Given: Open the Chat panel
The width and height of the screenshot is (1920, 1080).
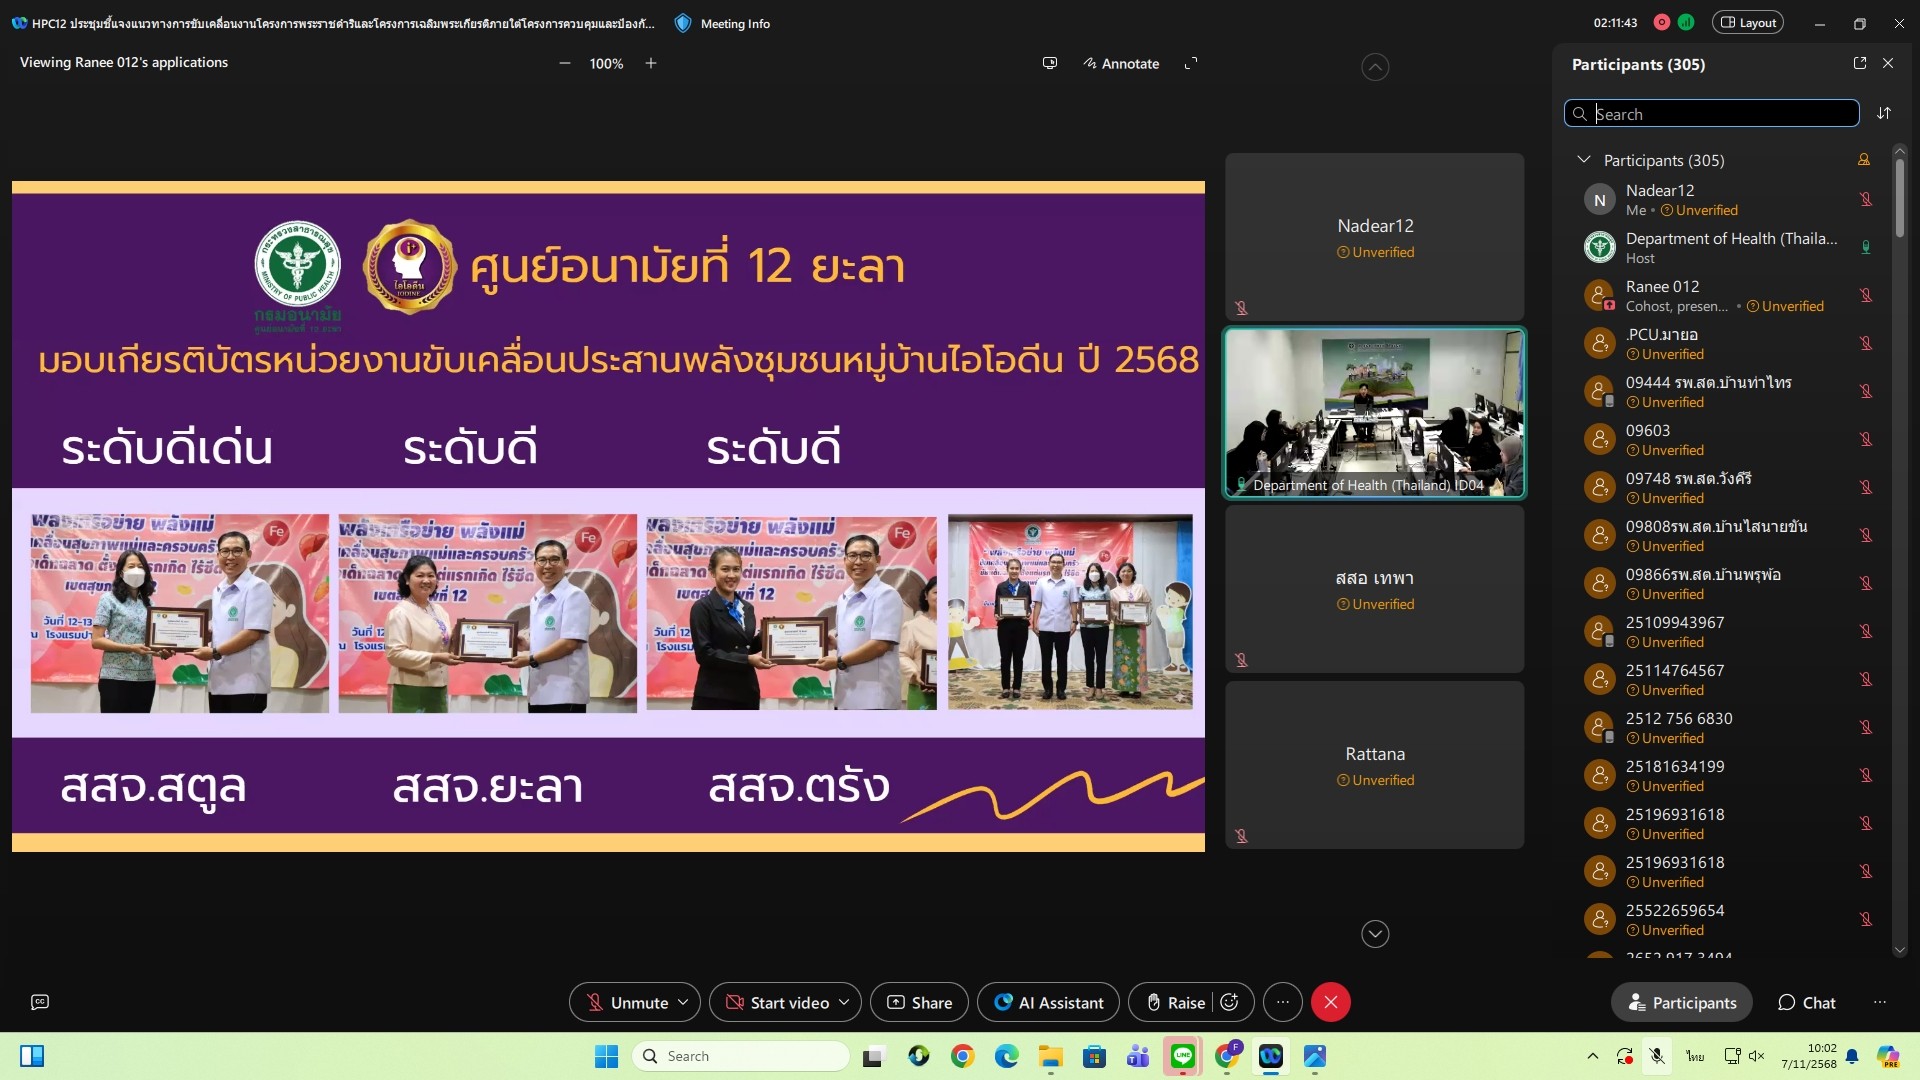Looking at the screenshot, I should [1806, 1002].
